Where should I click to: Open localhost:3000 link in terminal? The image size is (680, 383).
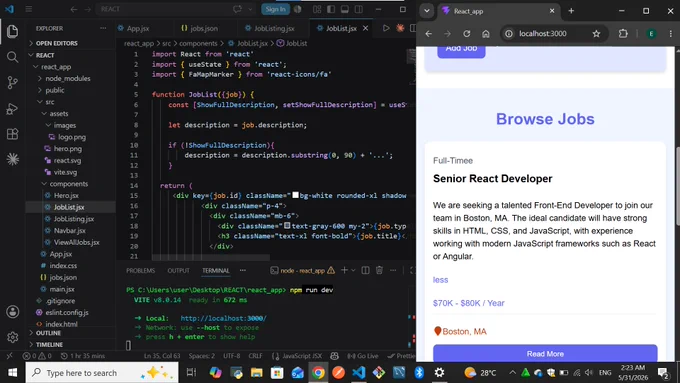[223, 318]
